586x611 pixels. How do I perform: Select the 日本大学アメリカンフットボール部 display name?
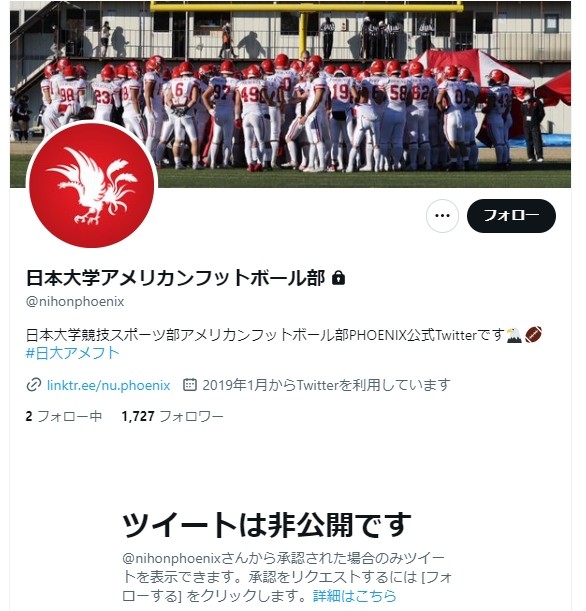pyautogui.click(x=175, y=278)
